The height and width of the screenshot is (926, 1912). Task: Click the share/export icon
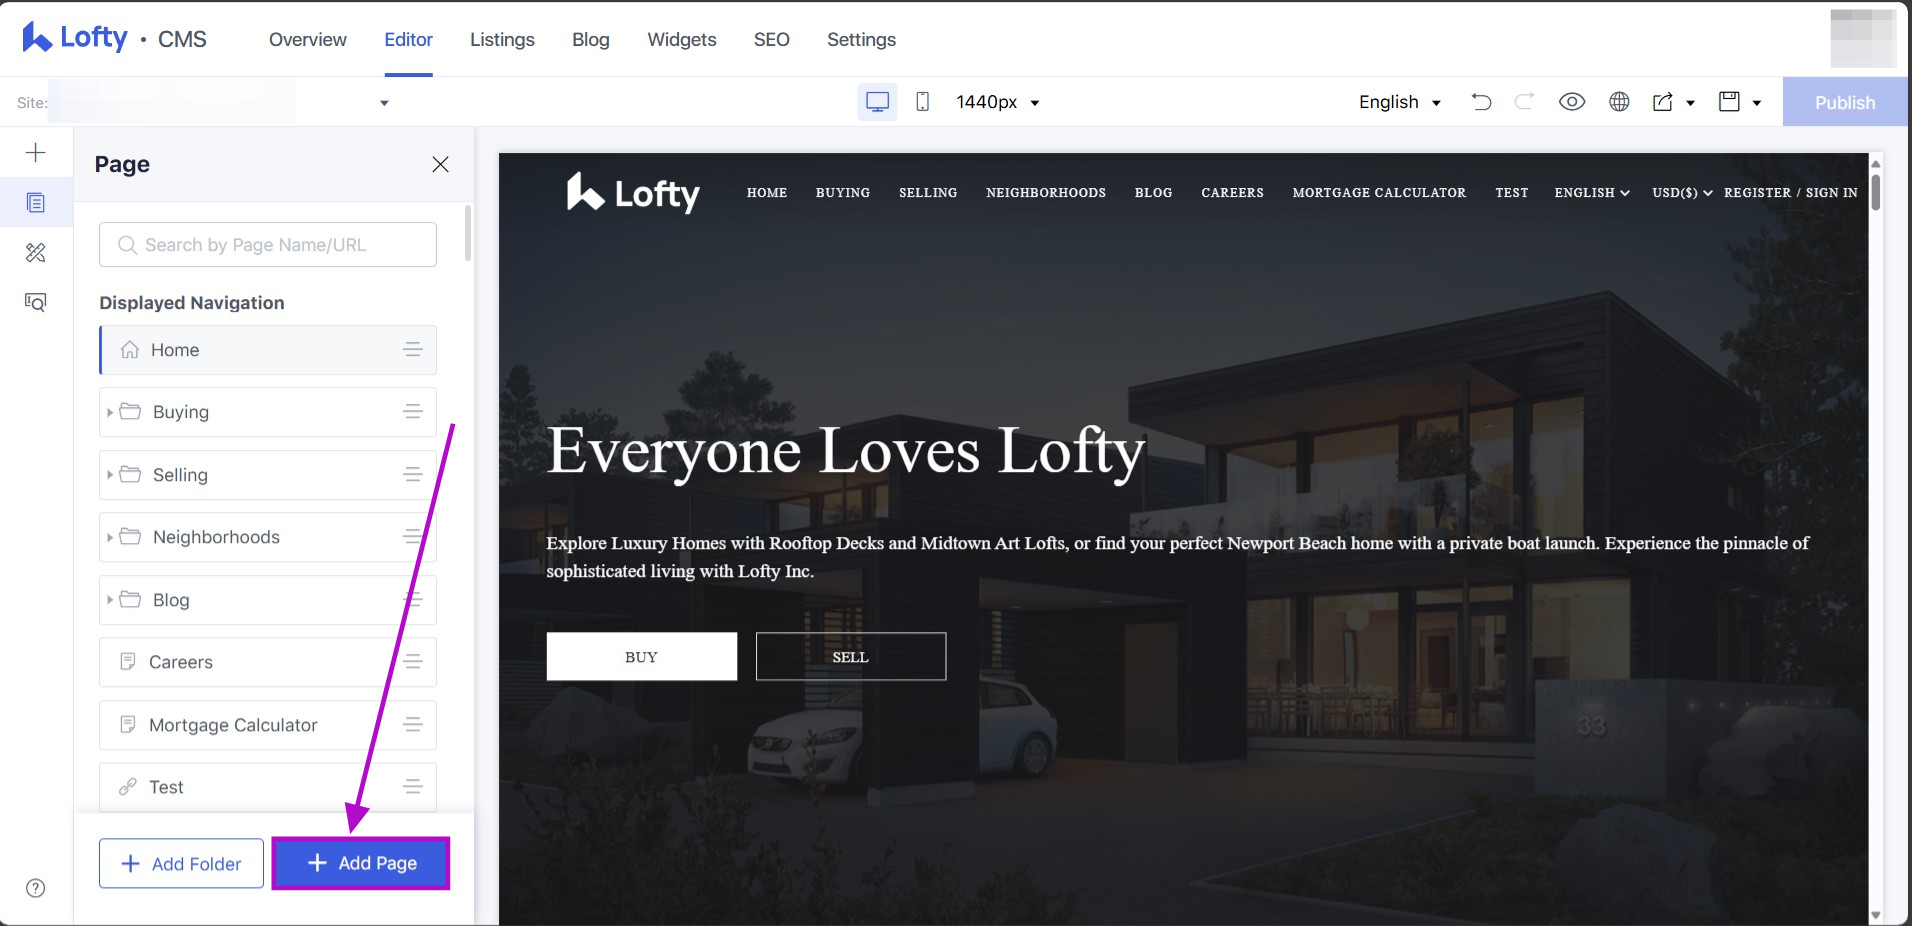coord(1662,102)
